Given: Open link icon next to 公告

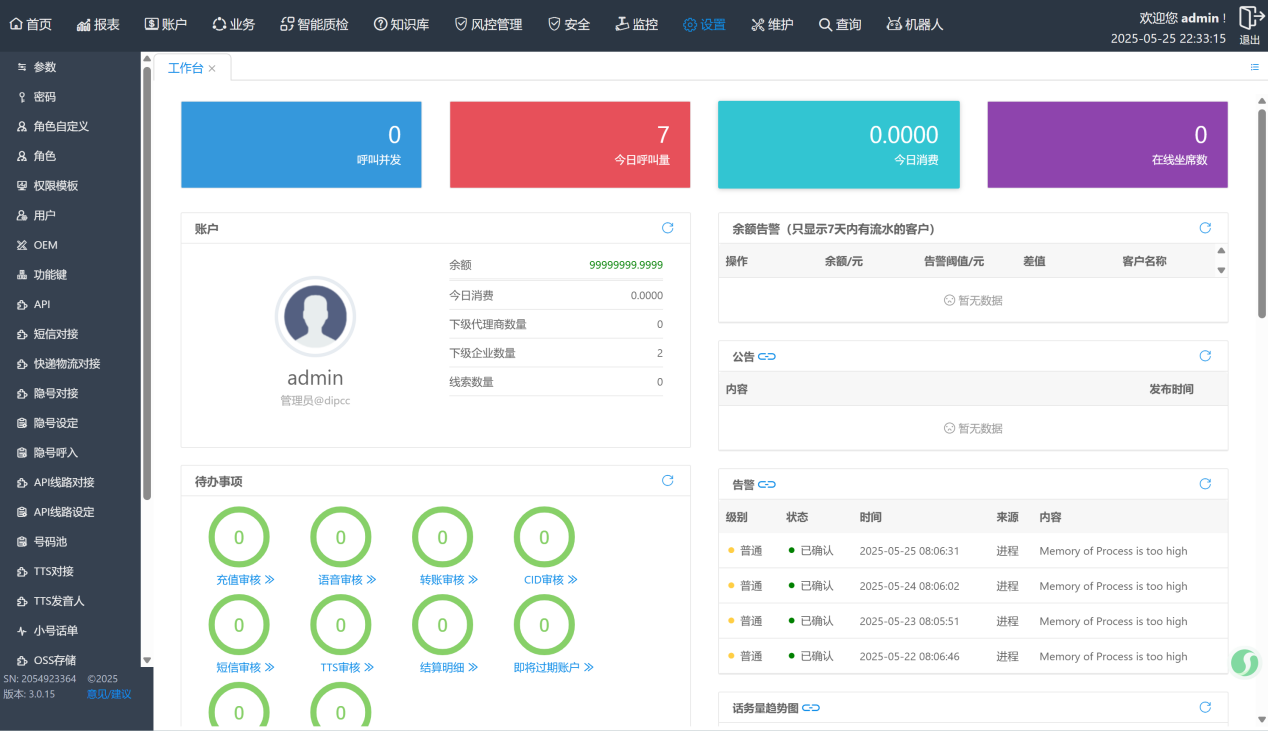Looking at the screenshot, I should [767, 356].
